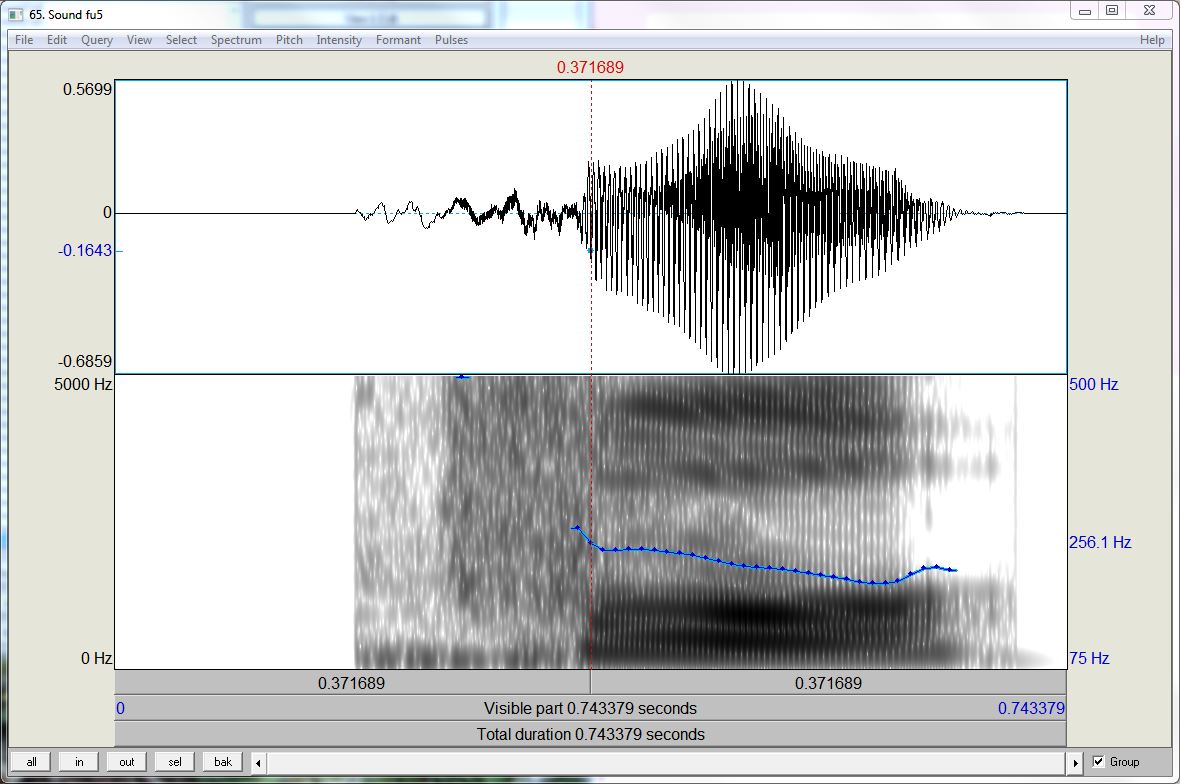Open the Intensity menu

[x=339, y=40]
